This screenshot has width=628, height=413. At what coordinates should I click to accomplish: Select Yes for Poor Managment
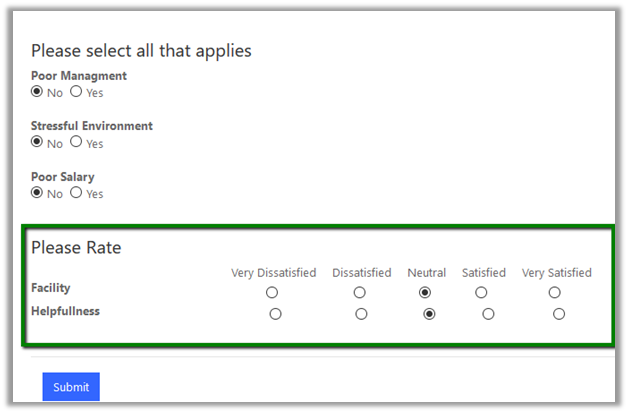[x=76, y=92]
